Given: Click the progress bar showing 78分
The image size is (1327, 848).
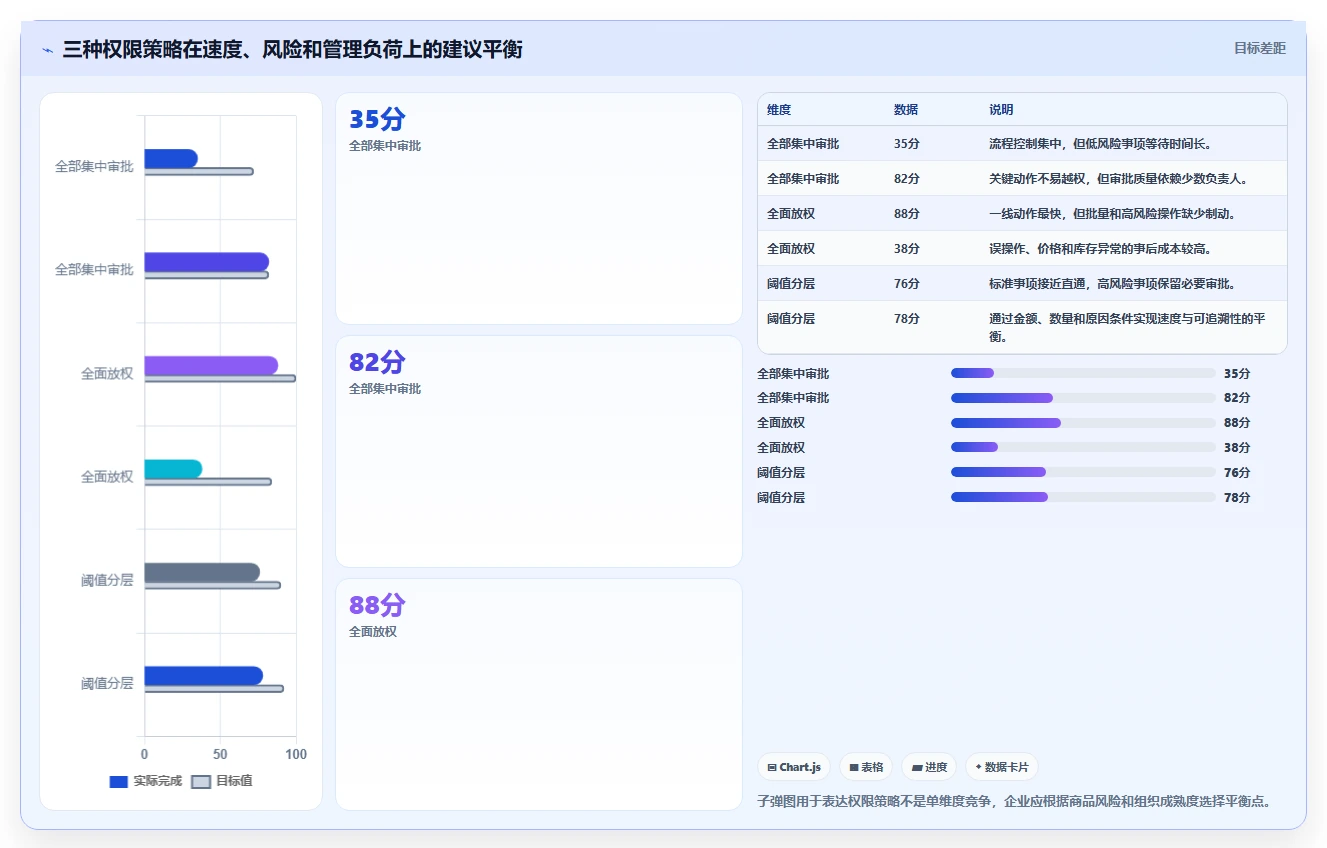Looking at the screenshot, I should coord(1083,497).
